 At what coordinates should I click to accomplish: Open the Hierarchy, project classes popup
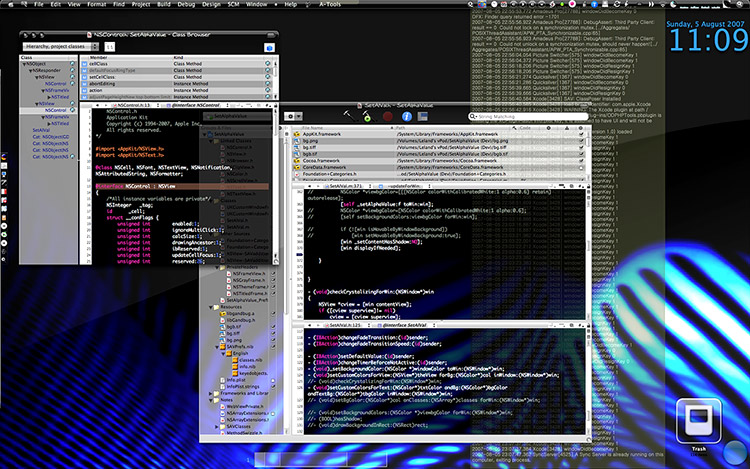pos(61,46)
